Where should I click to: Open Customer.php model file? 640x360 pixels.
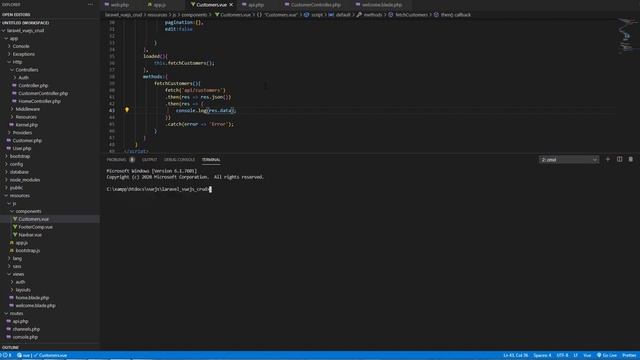point(27,140)
